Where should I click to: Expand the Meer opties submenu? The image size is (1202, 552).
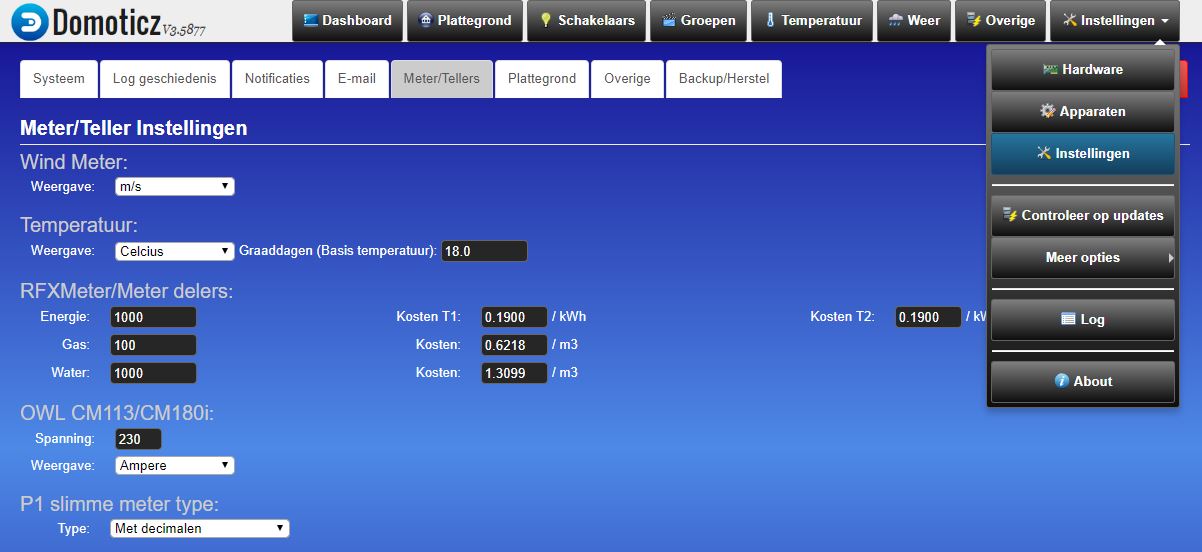1082,258
